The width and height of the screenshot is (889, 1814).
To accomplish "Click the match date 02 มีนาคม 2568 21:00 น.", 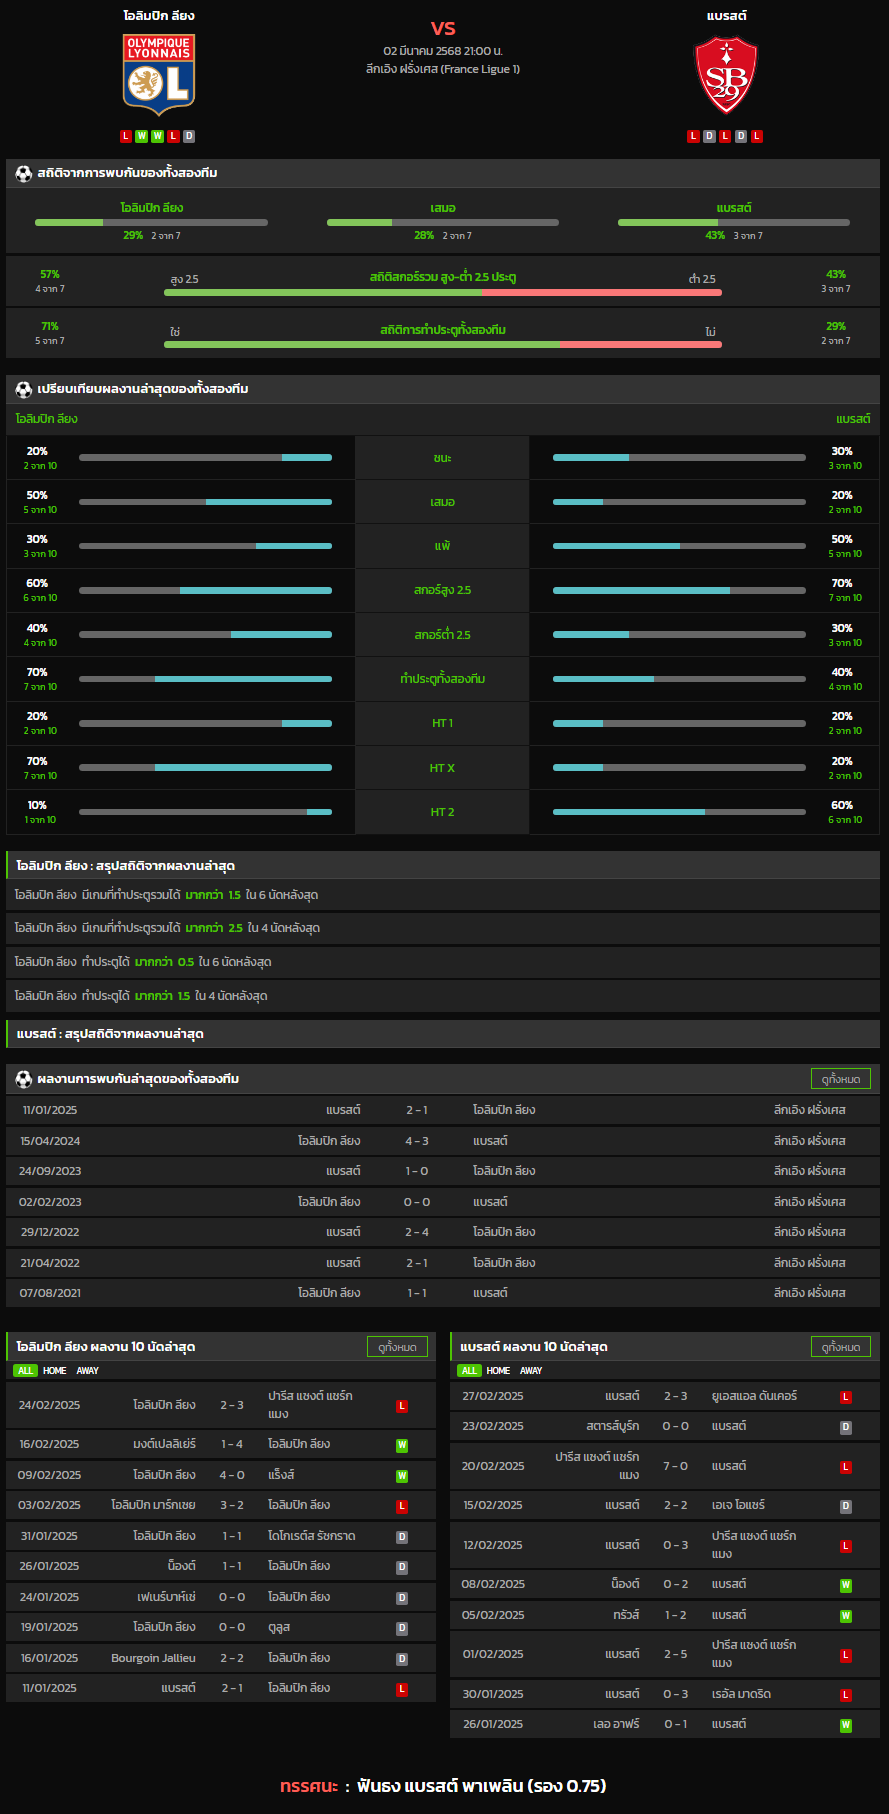I will point(443,51).
